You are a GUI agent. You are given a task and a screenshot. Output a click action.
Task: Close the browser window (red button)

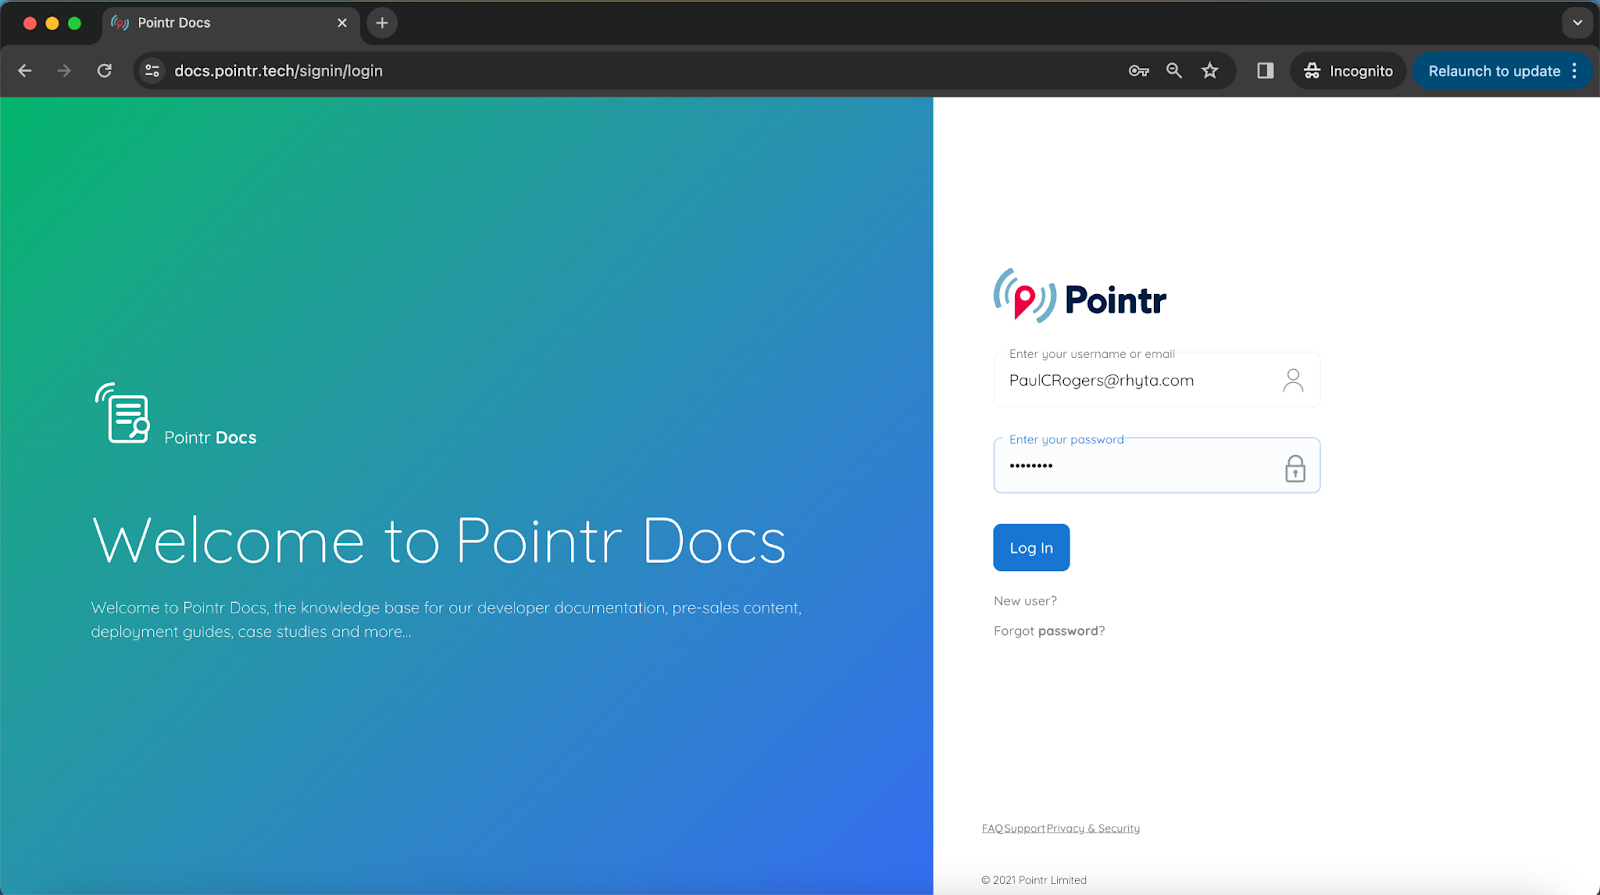(x=30, y=23)
